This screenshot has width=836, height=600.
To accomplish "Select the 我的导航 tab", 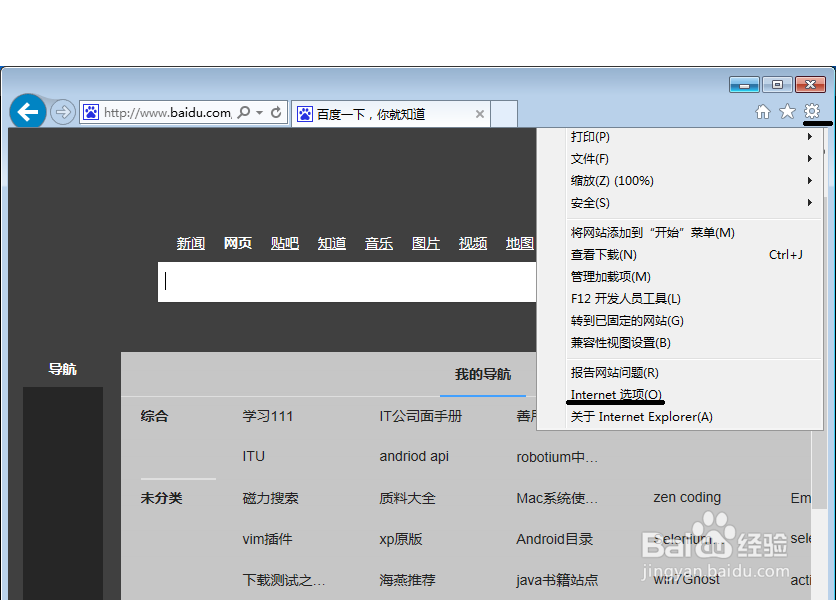I will [x=483, y=374].
